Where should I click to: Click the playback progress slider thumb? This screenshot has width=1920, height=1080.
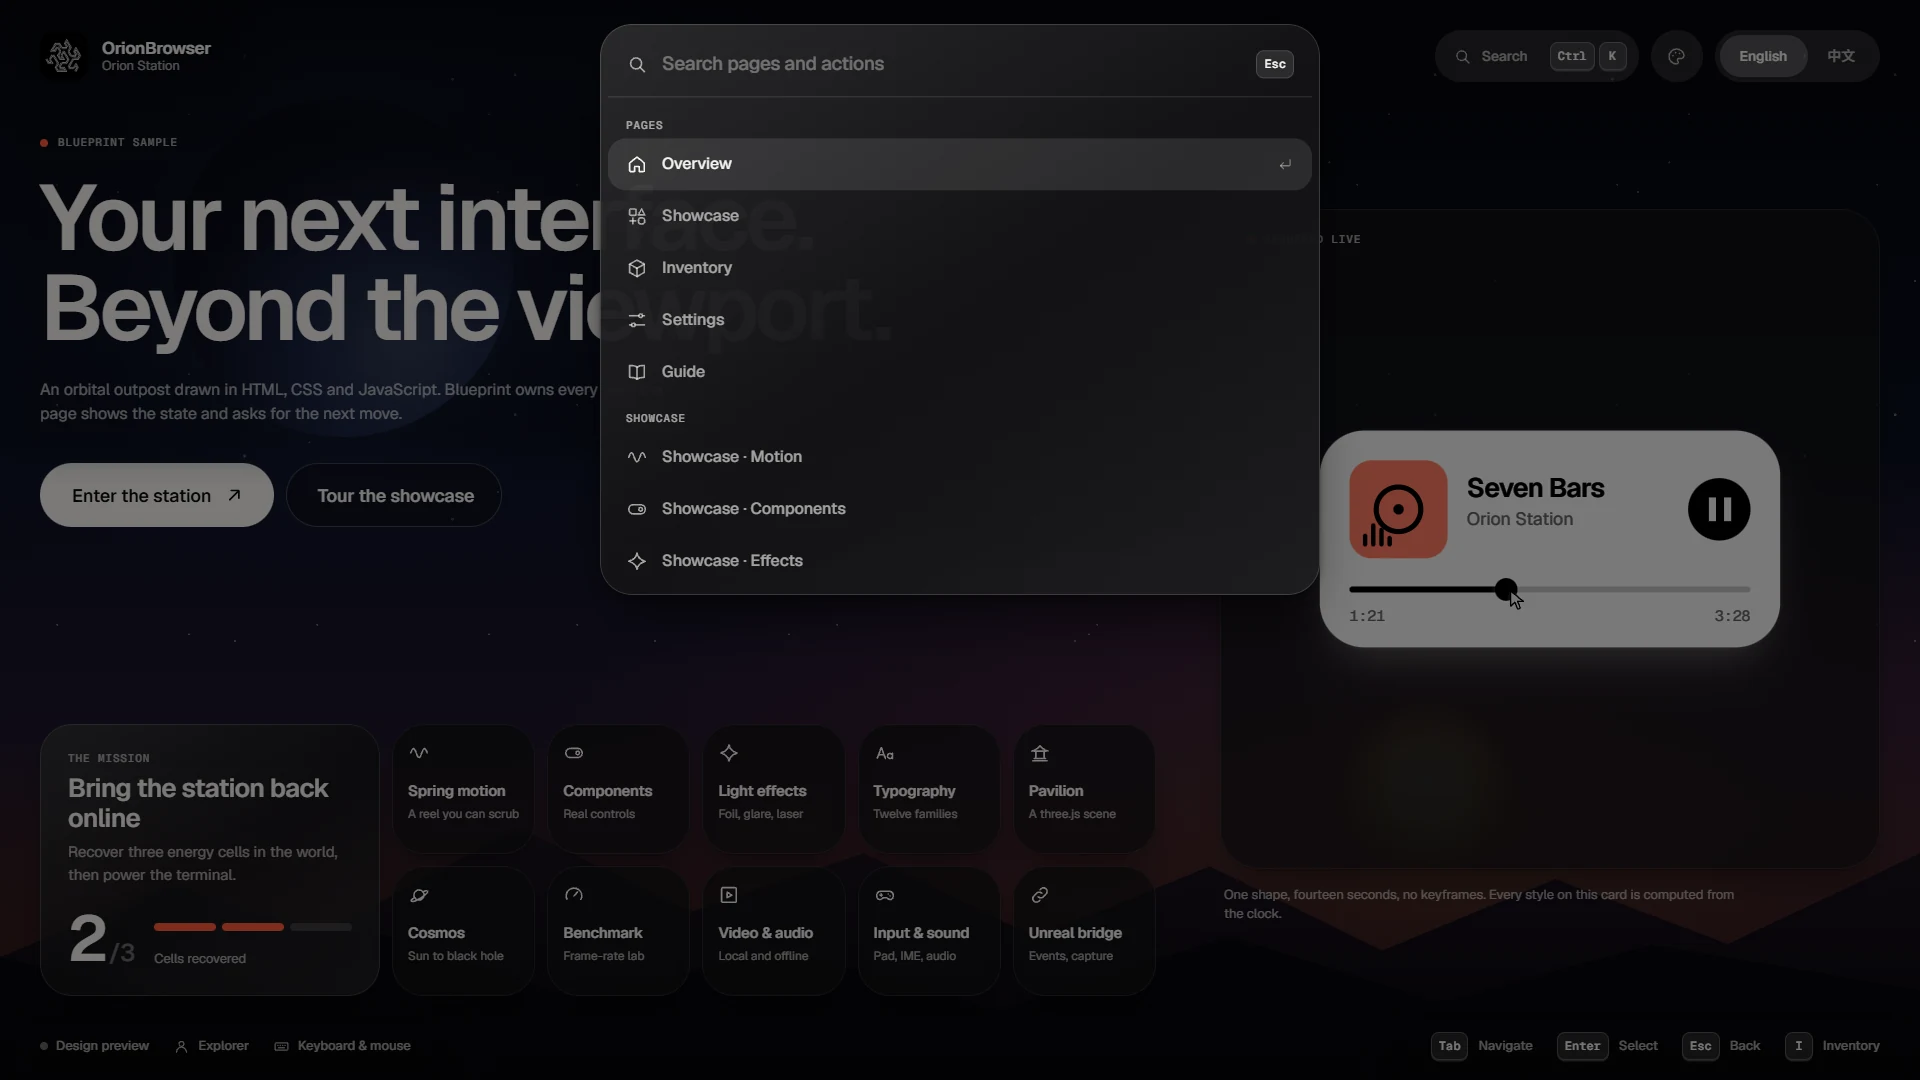pyautogui.click(x=1506, y=589)
